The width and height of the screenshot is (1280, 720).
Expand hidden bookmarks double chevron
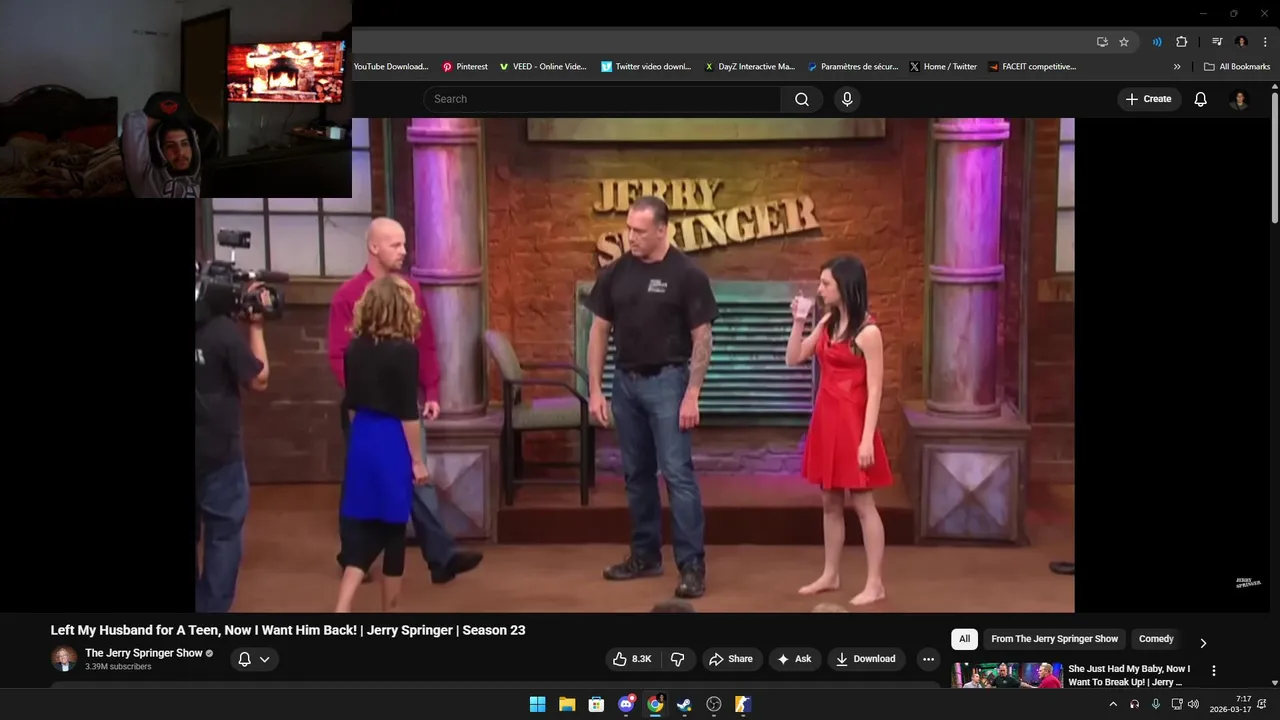1177,67
